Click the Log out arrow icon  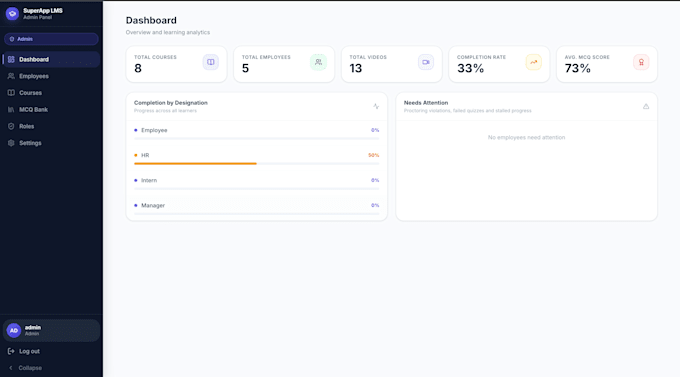pyautogui.click(x=11, y=351)
